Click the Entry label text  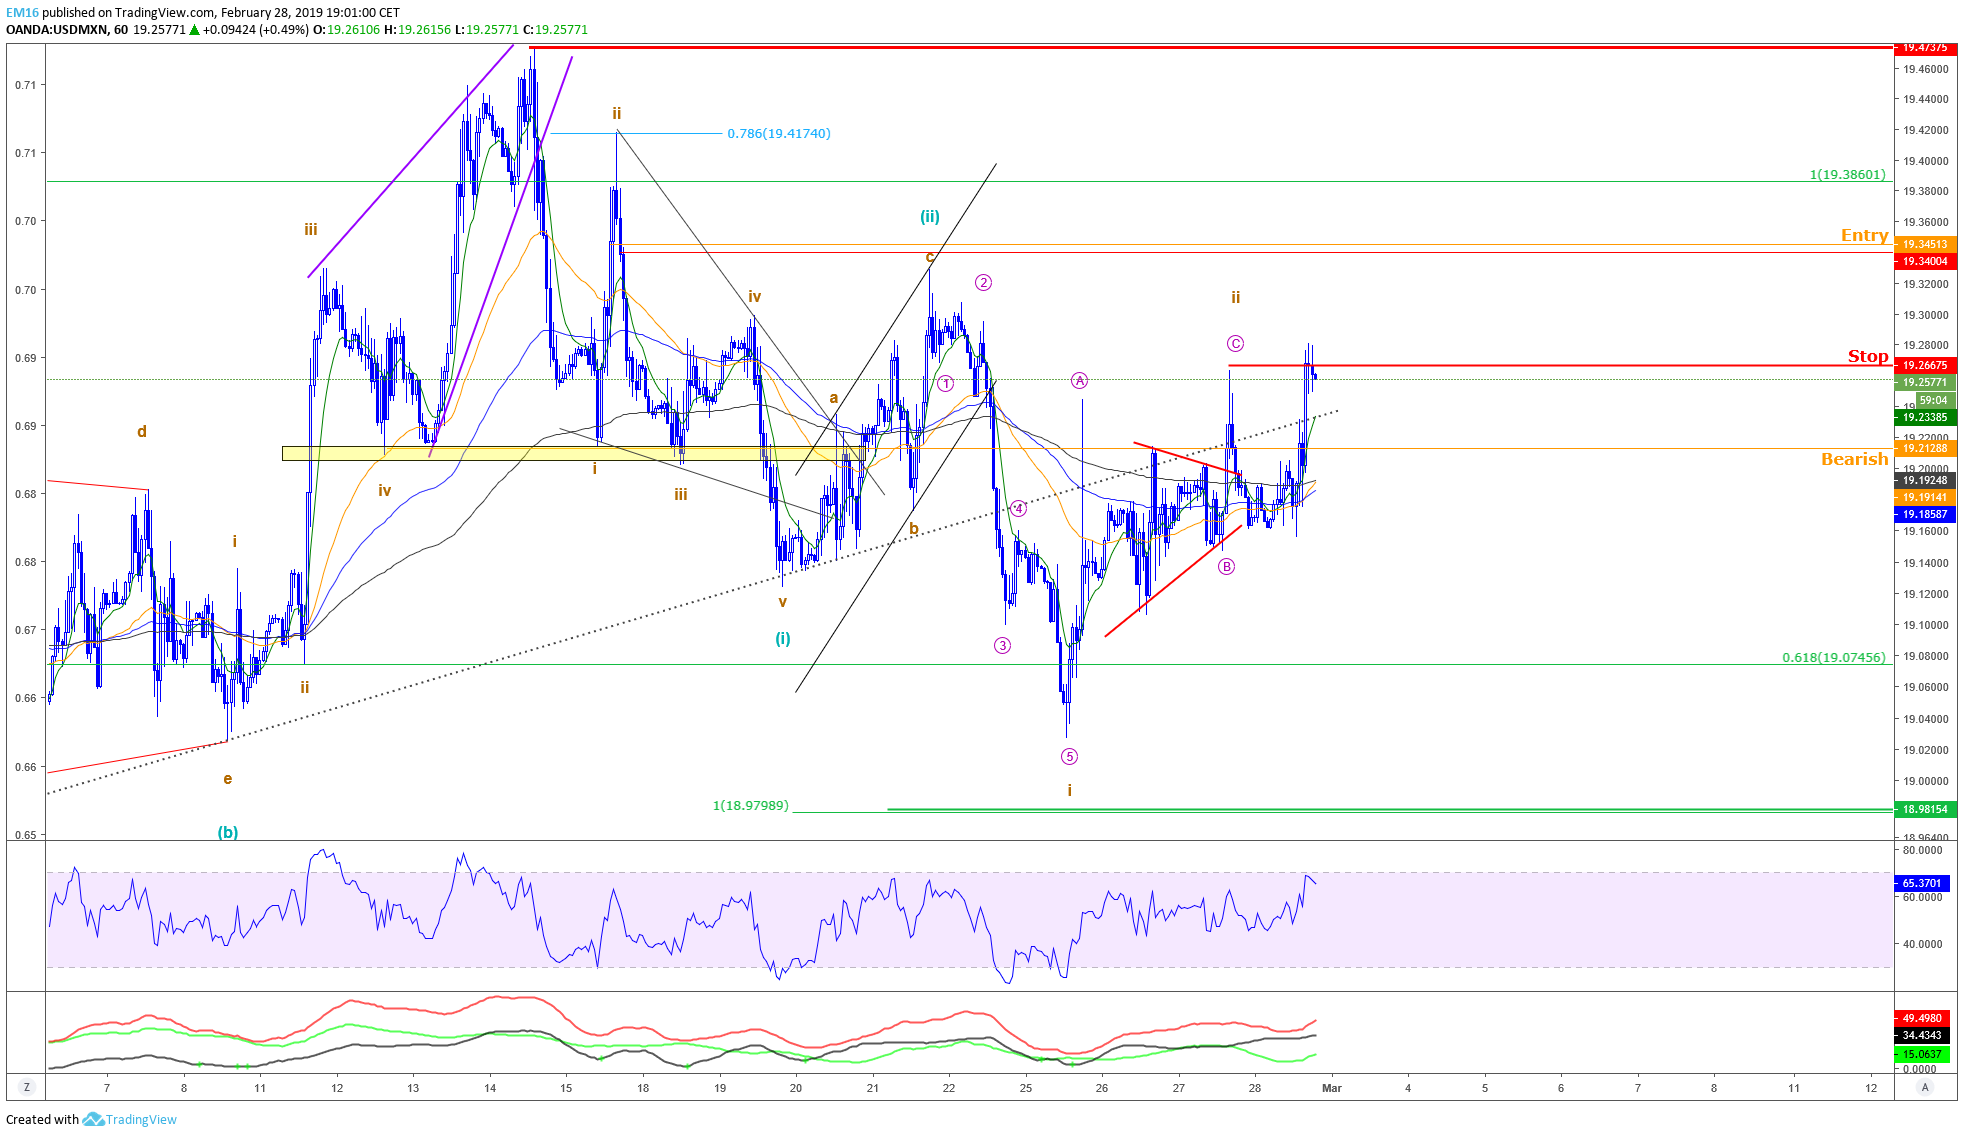[1864, 235]
